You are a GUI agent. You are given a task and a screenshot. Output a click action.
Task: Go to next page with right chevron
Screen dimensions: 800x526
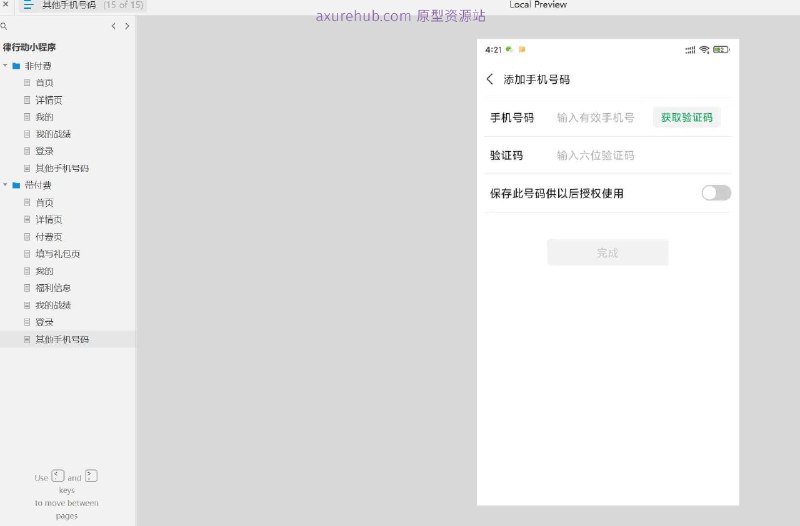click(127, 26)
